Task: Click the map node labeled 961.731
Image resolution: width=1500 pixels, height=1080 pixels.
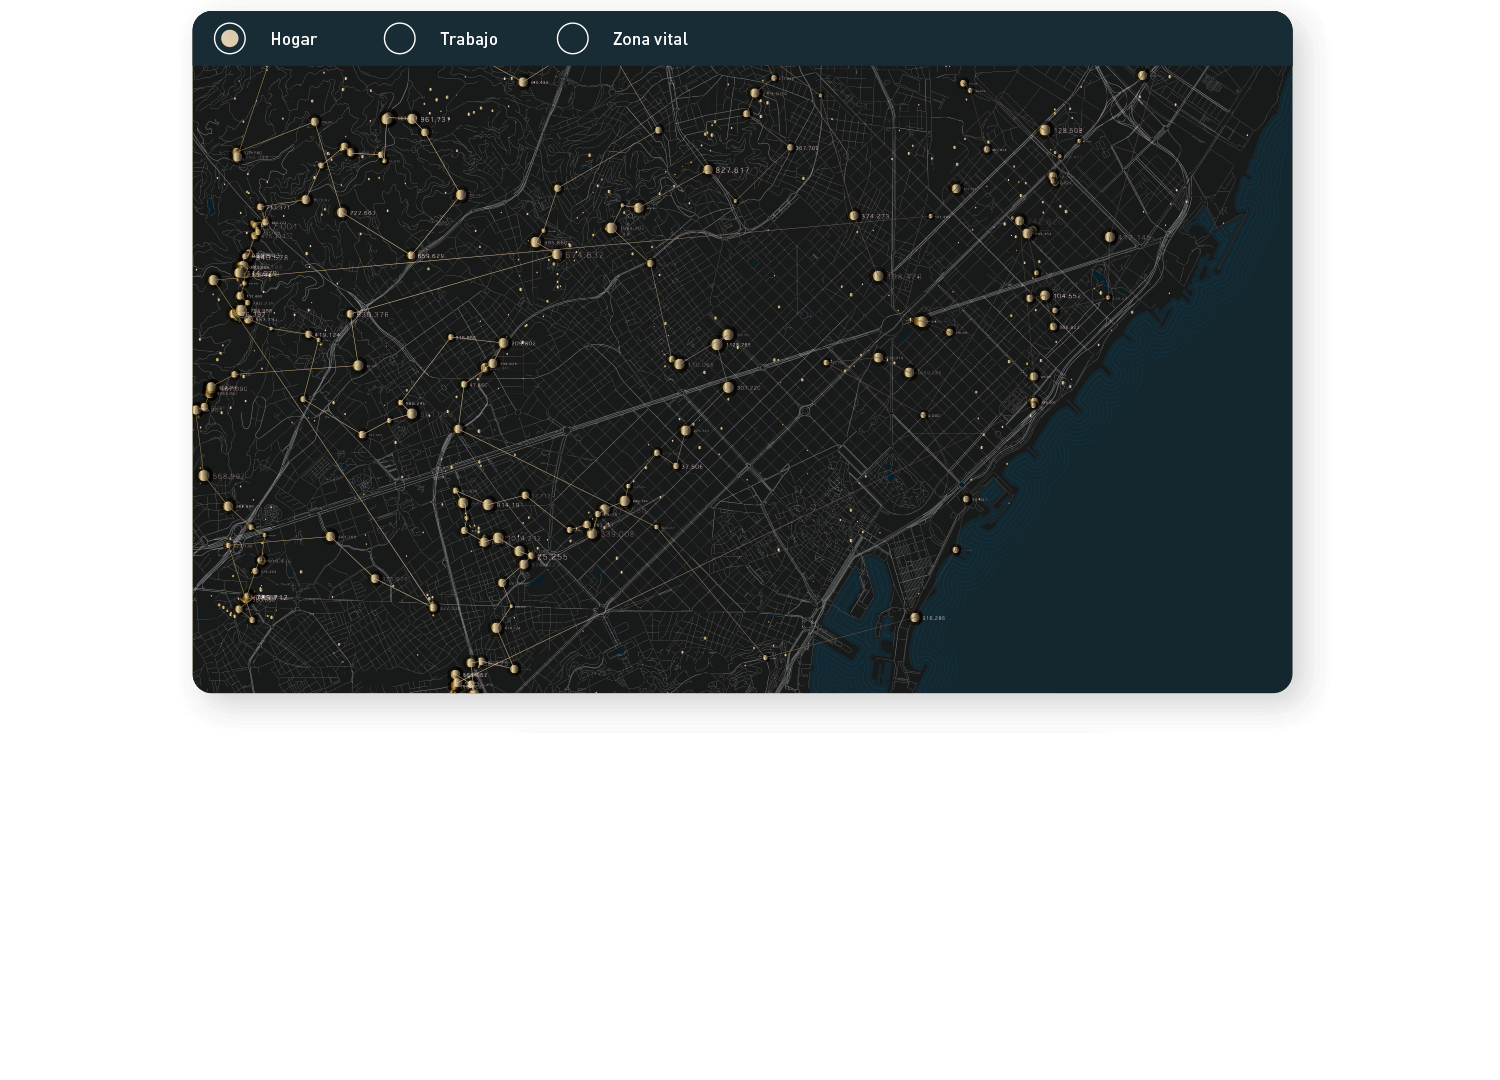Action: [412, 119]
